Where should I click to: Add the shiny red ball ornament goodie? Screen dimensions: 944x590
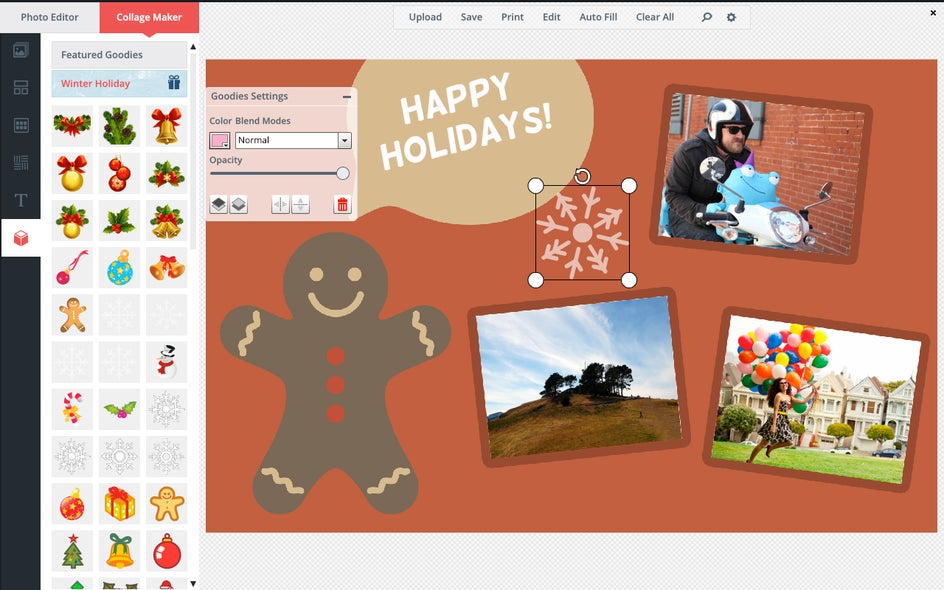tap(166, 550)
